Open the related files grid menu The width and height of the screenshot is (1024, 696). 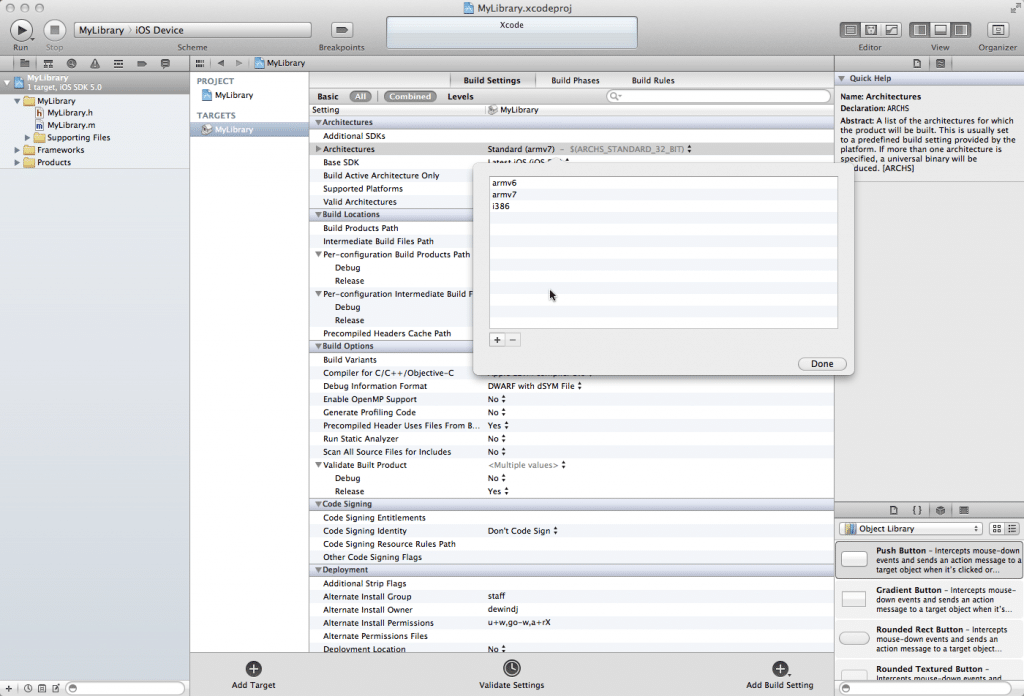tap(200, 63)
